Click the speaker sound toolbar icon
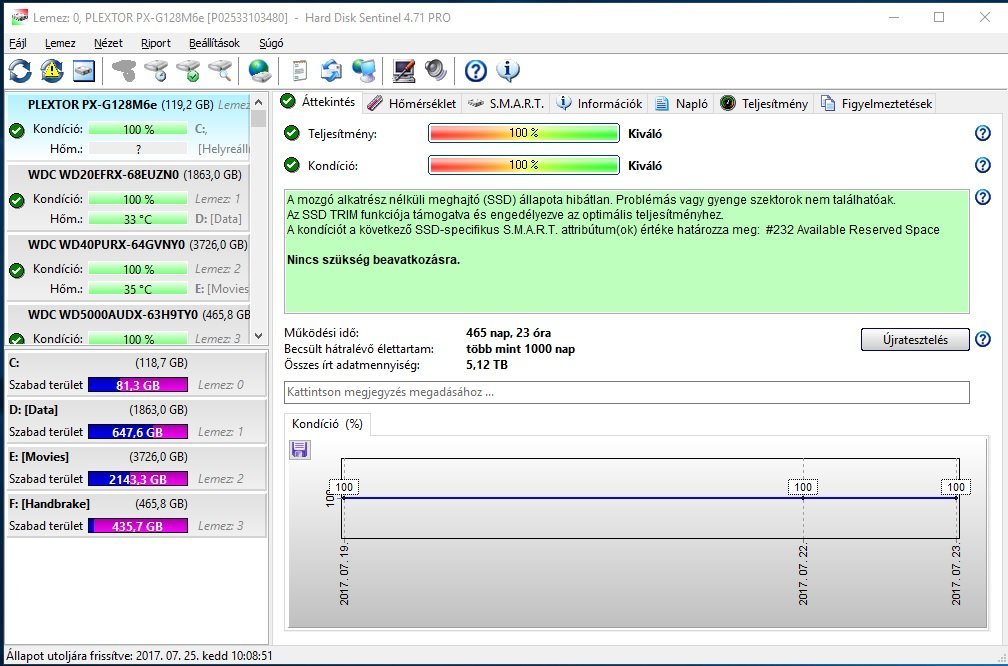Viewport: 1008px width, 666px height. point(436,71)
